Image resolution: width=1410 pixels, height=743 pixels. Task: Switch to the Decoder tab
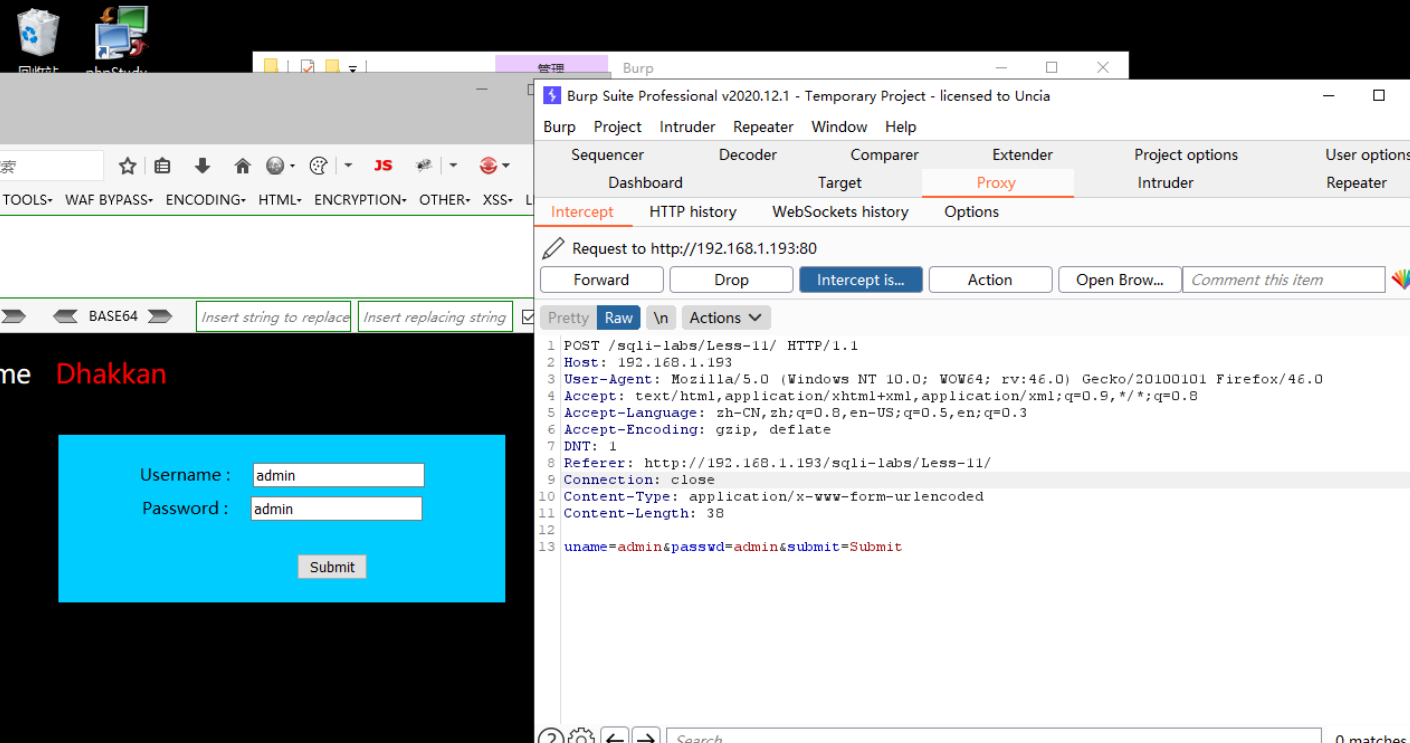[747, 155]
